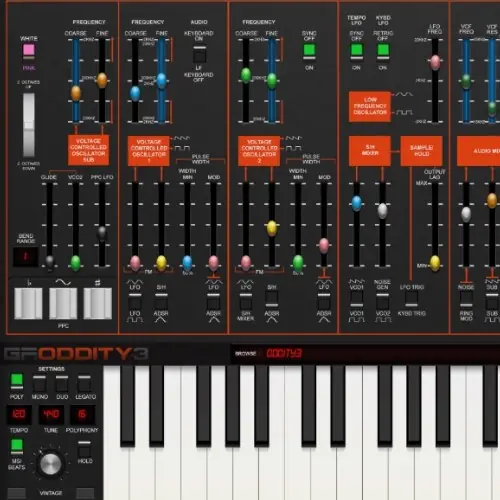500x500 pixels.
Task: Click the sawtooth wave icon beside Oscillator 1
Action: 182,138
